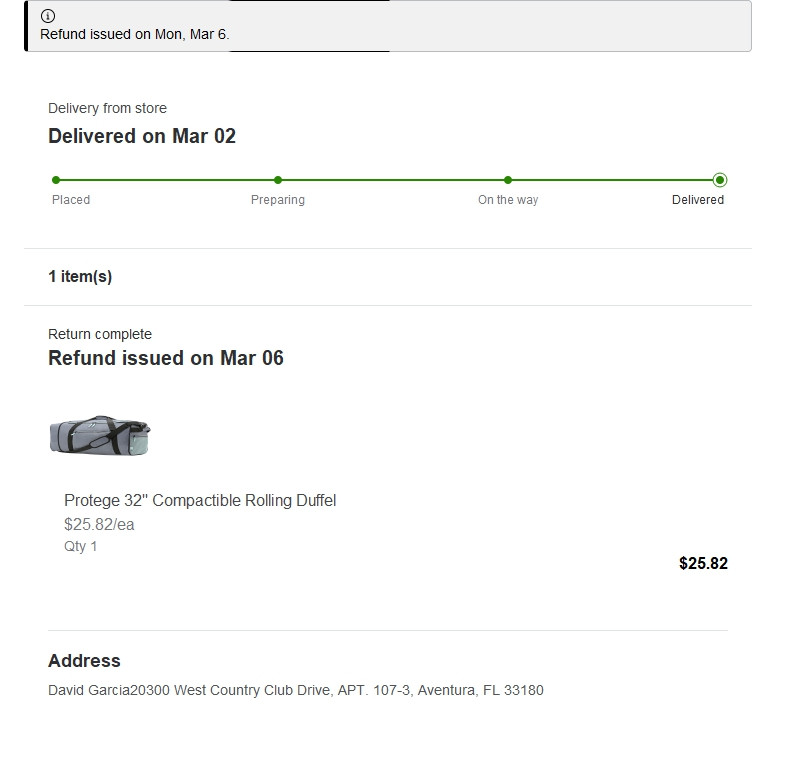
Task: Click the Placed progress dot
Action: point(56,180)
